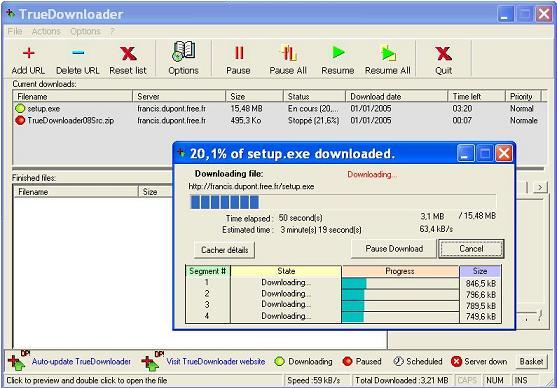The width and height of the screenshot is (557, 388).
Task: Click Cancel in the download dialog
Action: pyautogui.click(x=471, y=249)
